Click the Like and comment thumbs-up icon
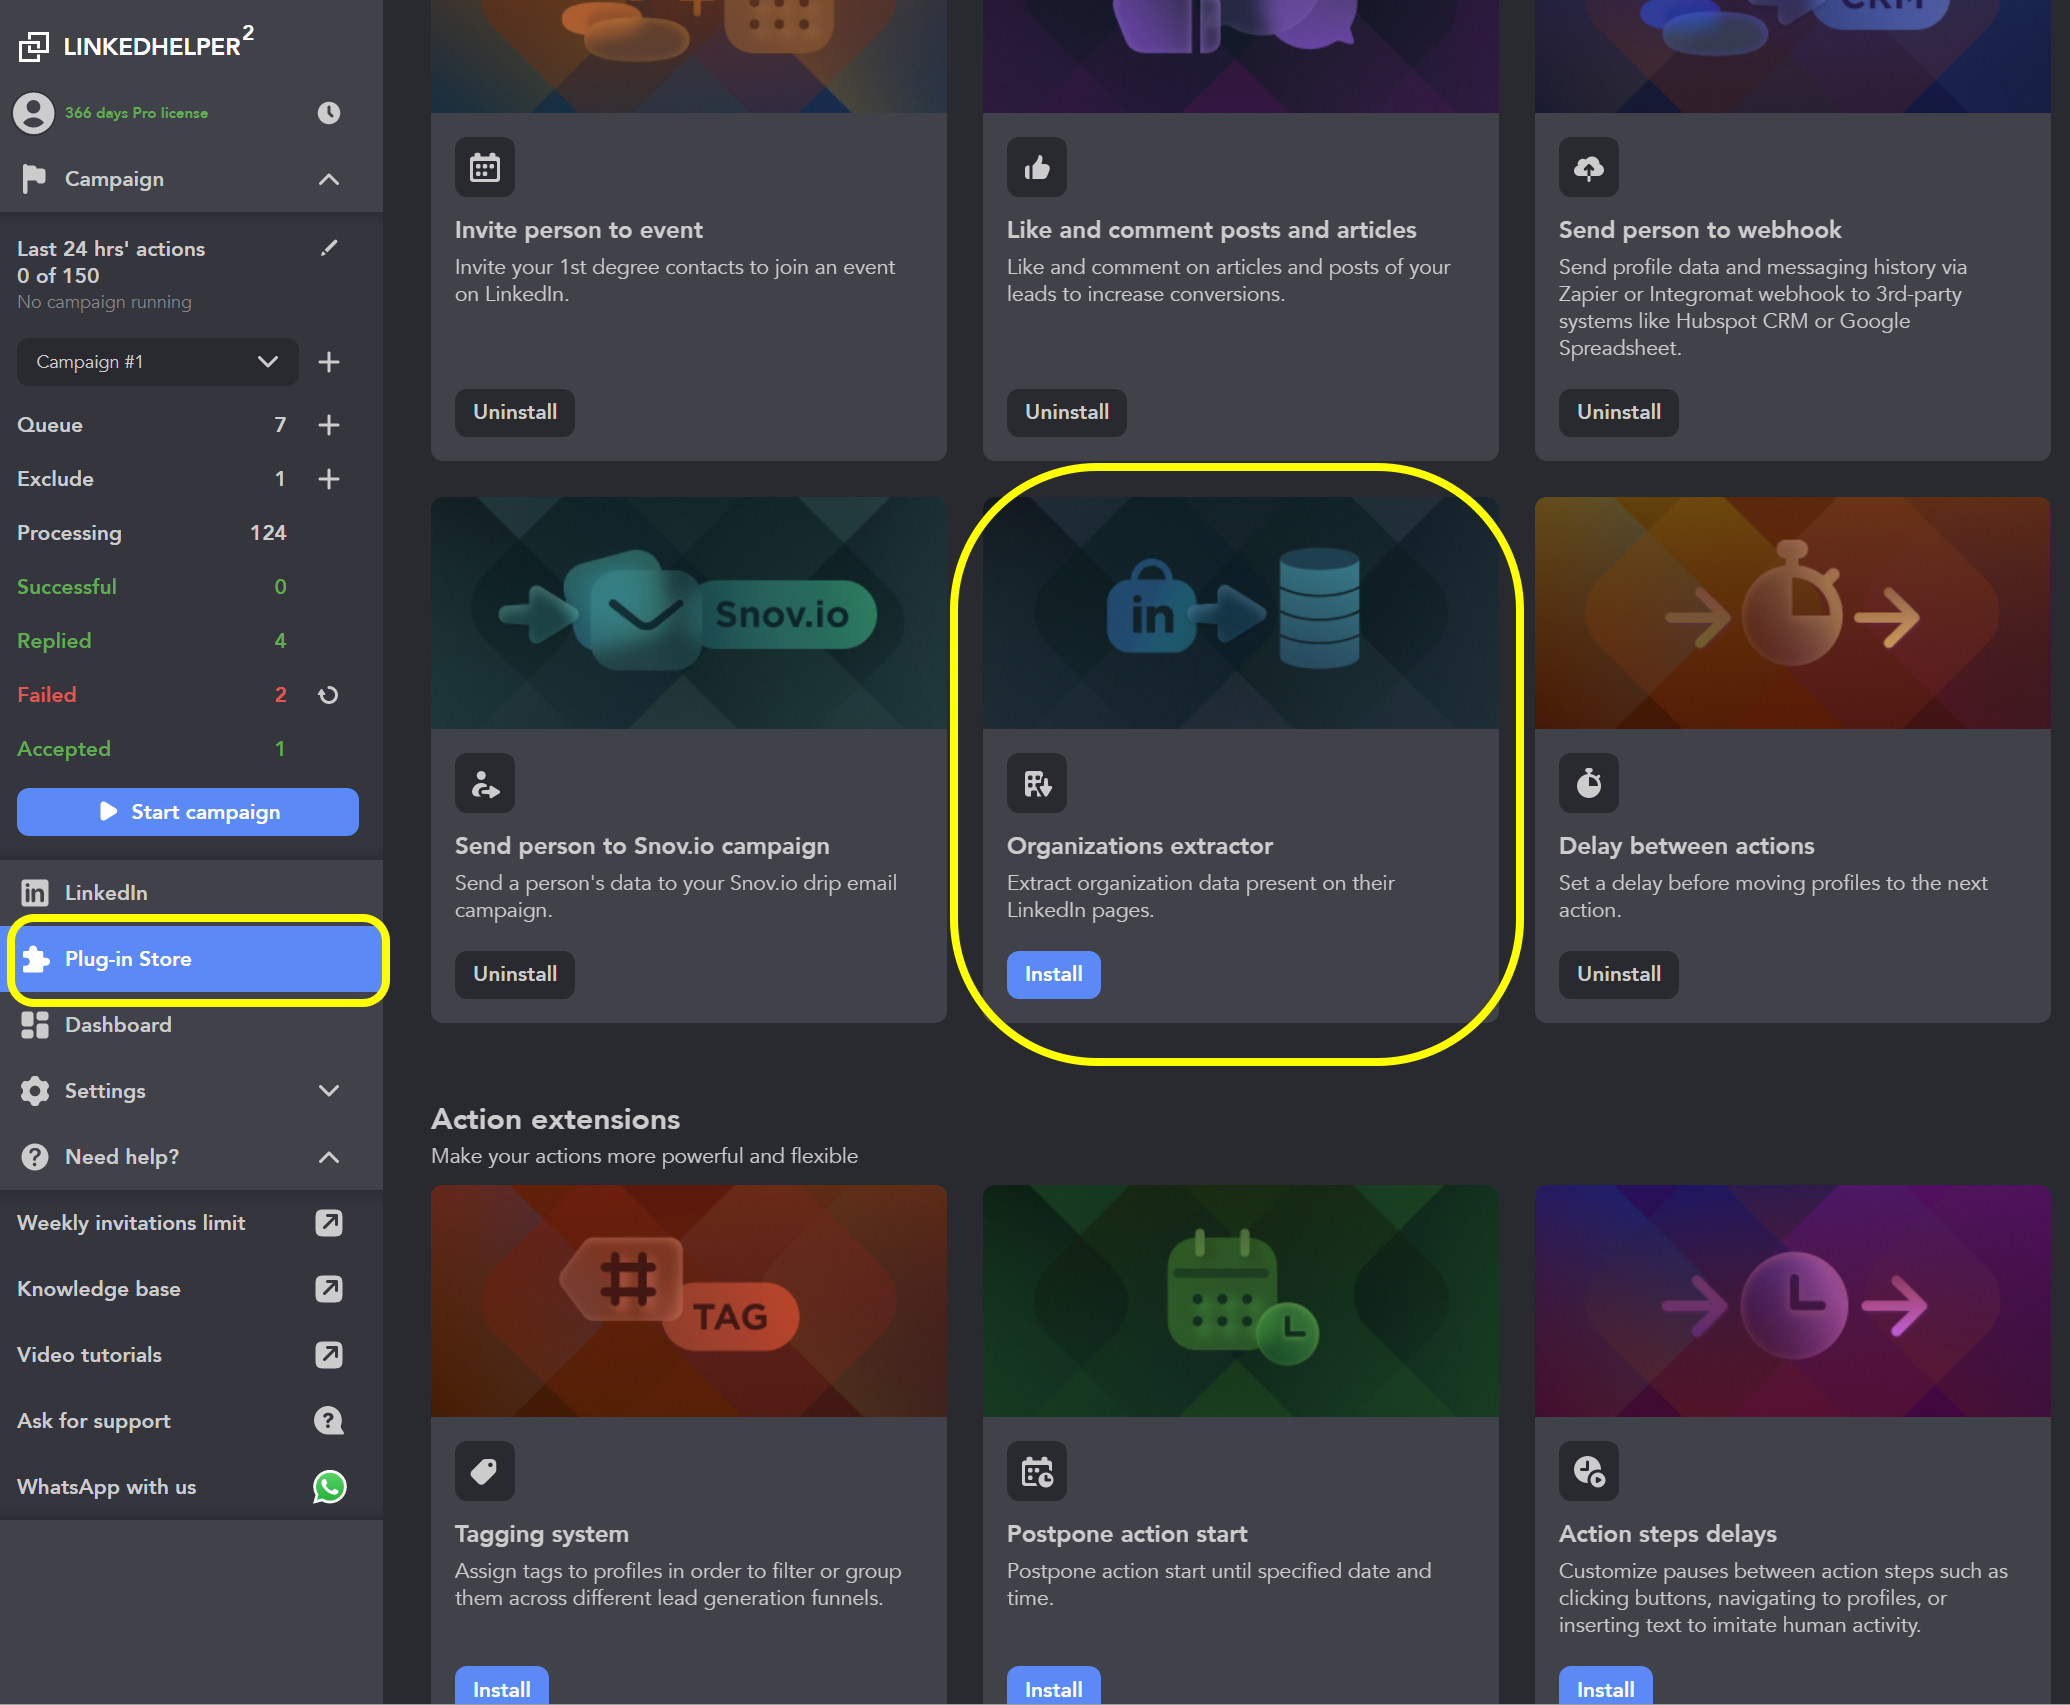The width and height of the screenshot is (2070, 1705). coord(1037,168)
